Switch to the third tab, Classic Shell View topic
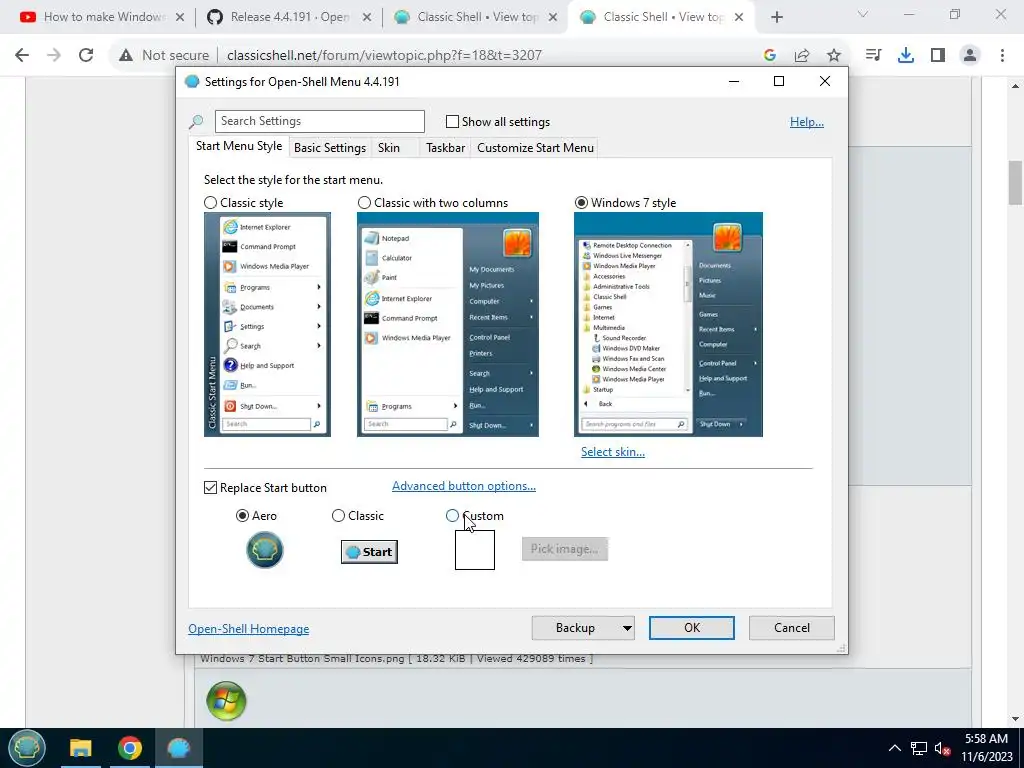Image resolution: width=1024 pixels, height=768 pixels. point(474,18)
